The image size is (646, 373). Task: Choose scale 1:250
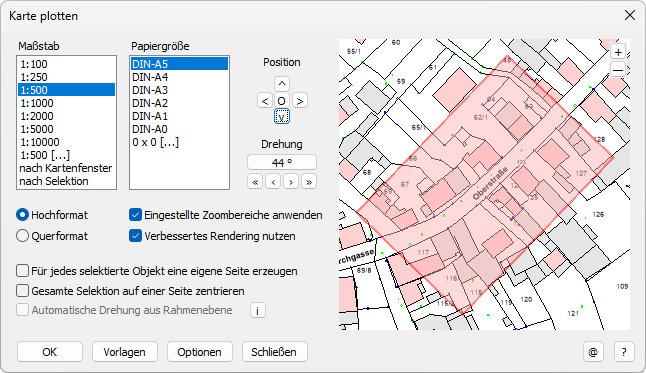(x=66, y=77)
